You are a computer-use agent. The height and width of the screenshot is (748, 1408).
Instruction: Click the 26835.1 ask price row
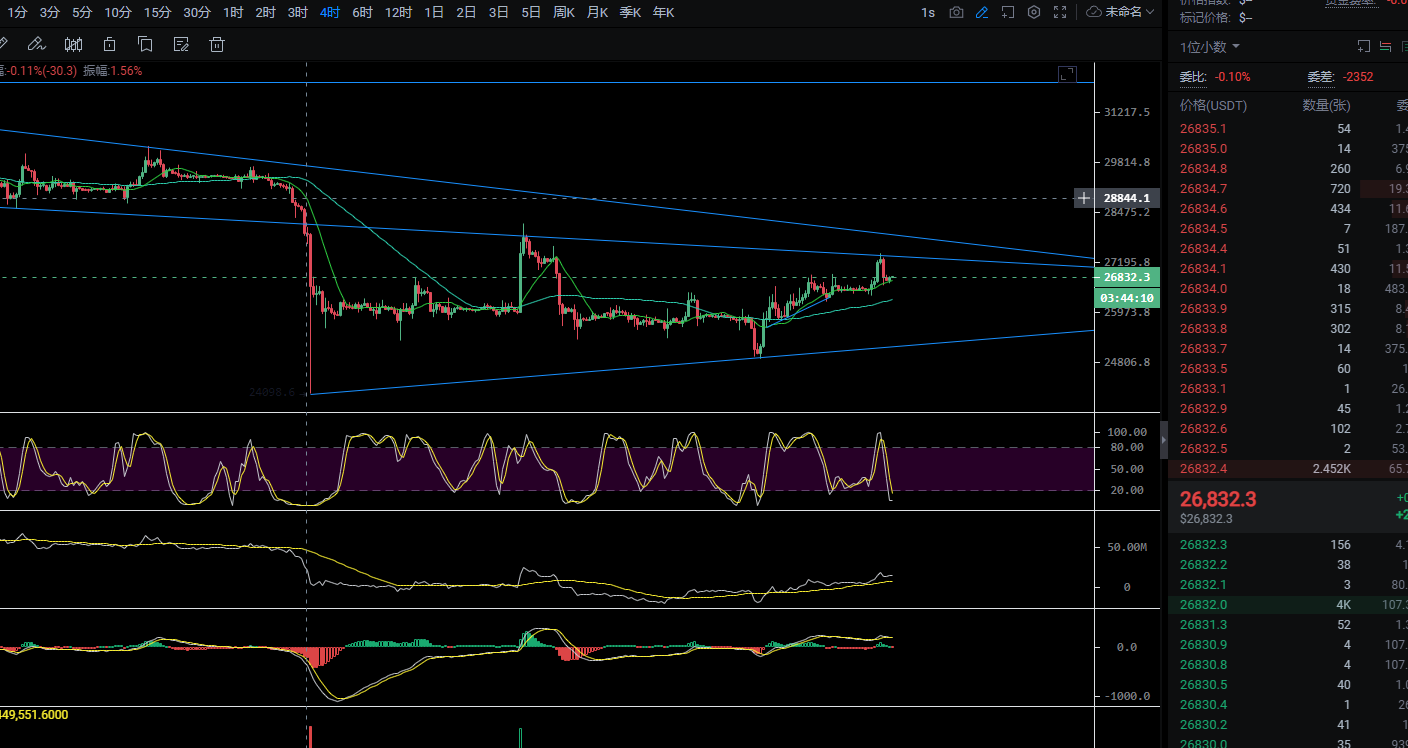click(1203, 129)
